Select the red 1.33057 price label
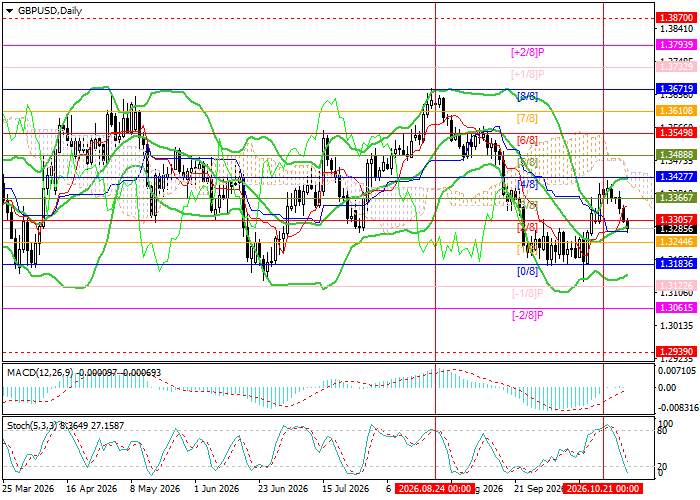Viewport: 700px width, 500px height. pyautogui.click(x=676, y=219)
